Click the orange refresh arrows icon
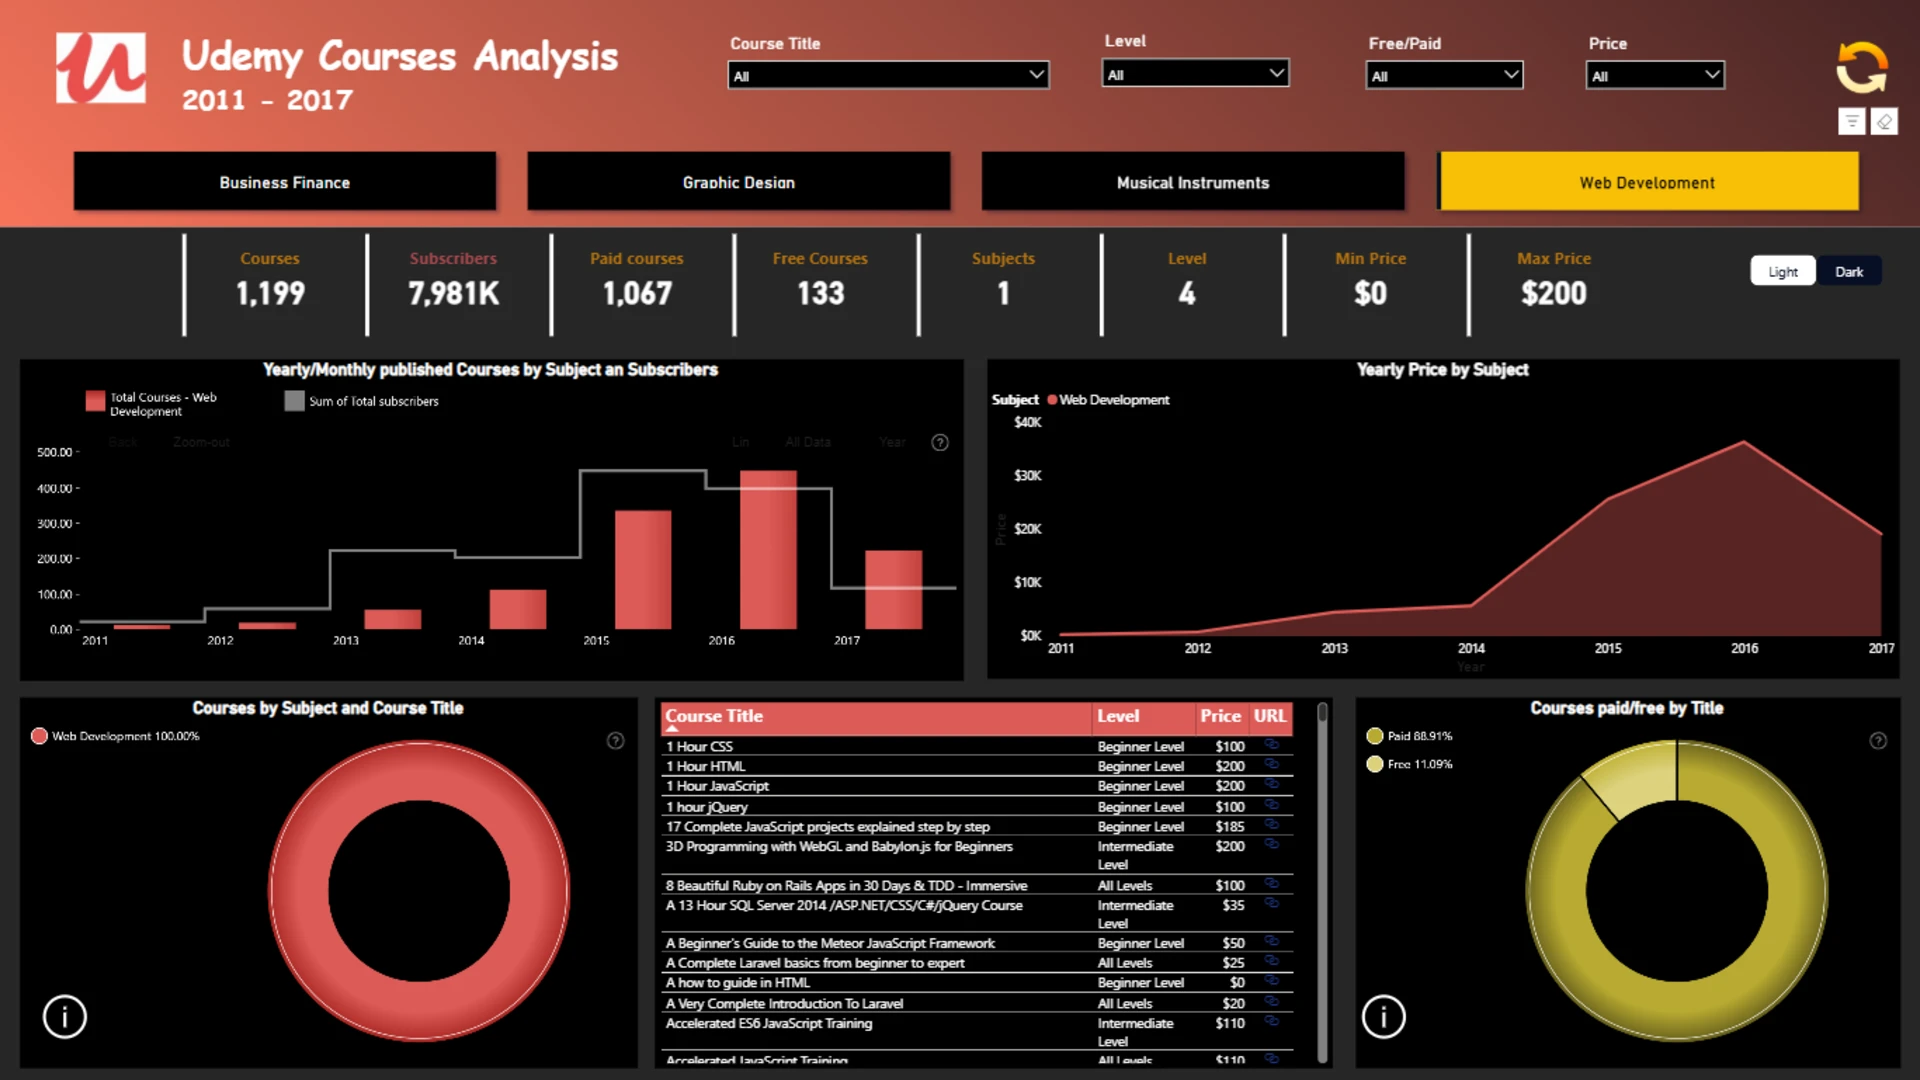1920x1080 pixels. coord(1861,68)
